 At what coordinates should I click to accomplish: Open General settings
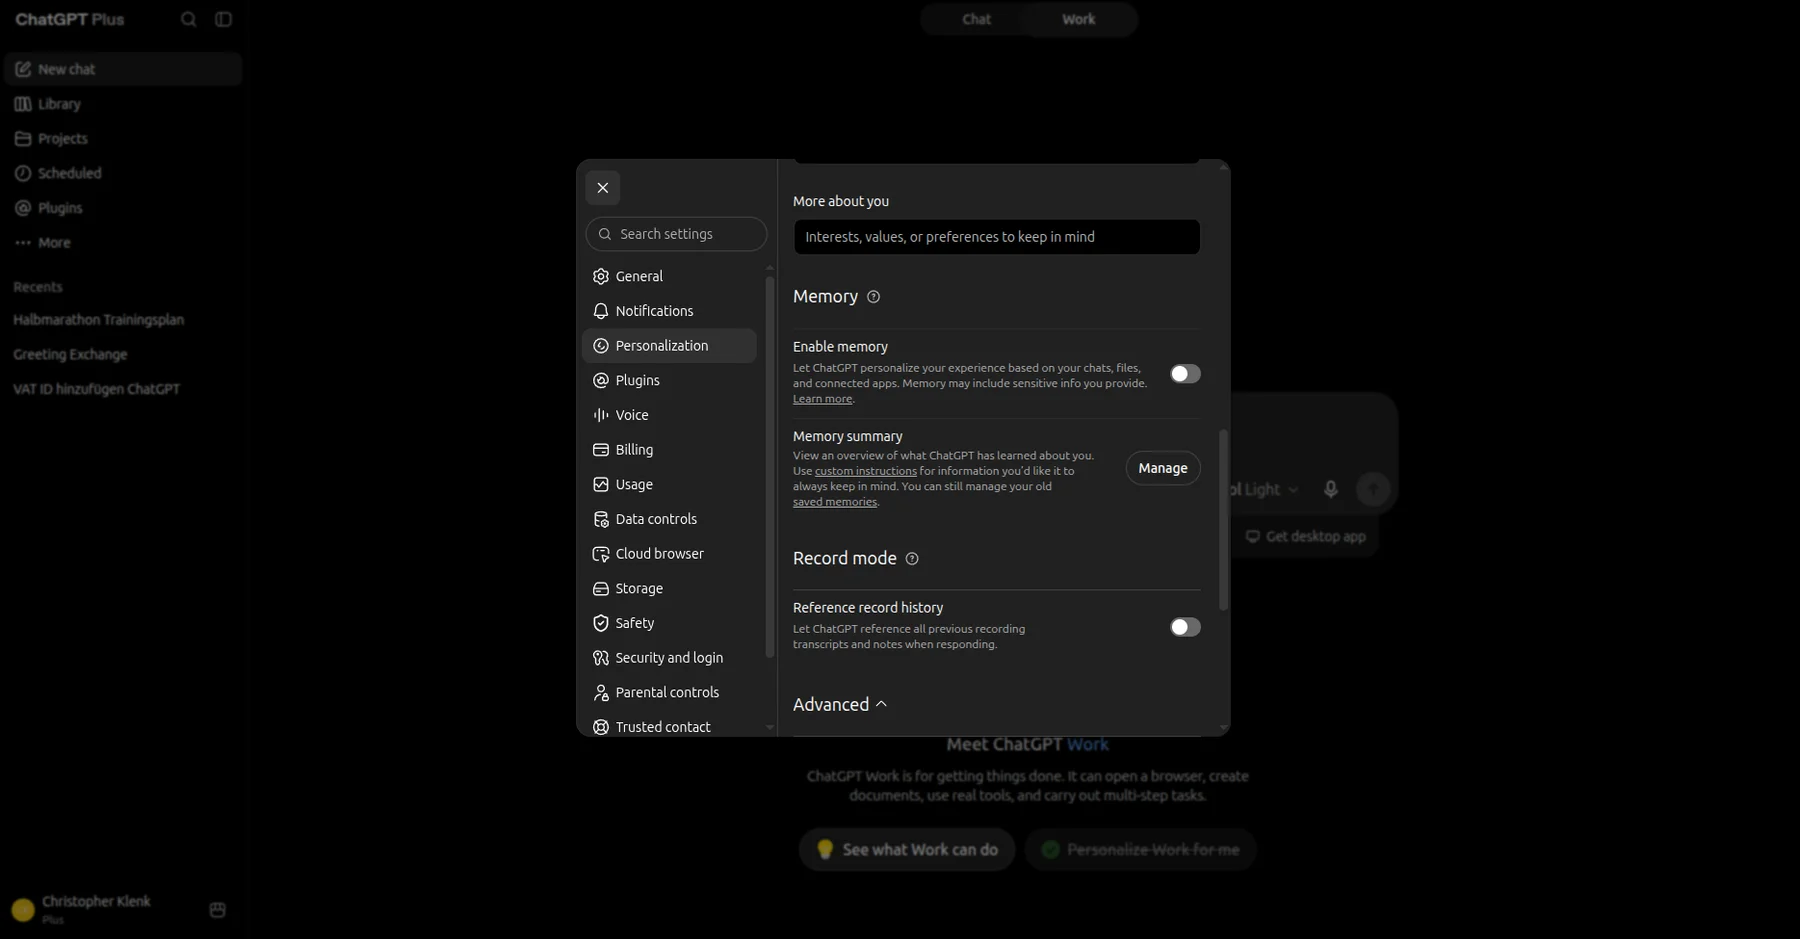669,276
